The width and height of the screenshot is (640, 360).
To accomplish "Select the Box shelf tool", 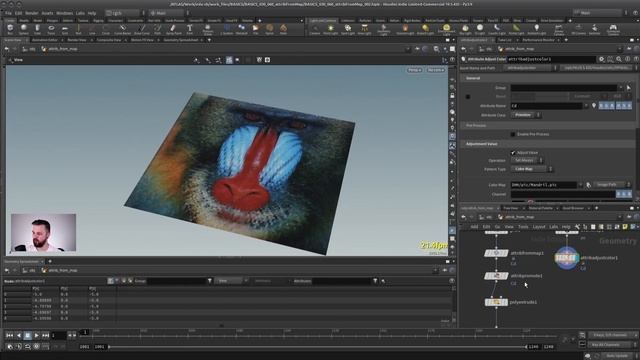I will coord(10,29).
